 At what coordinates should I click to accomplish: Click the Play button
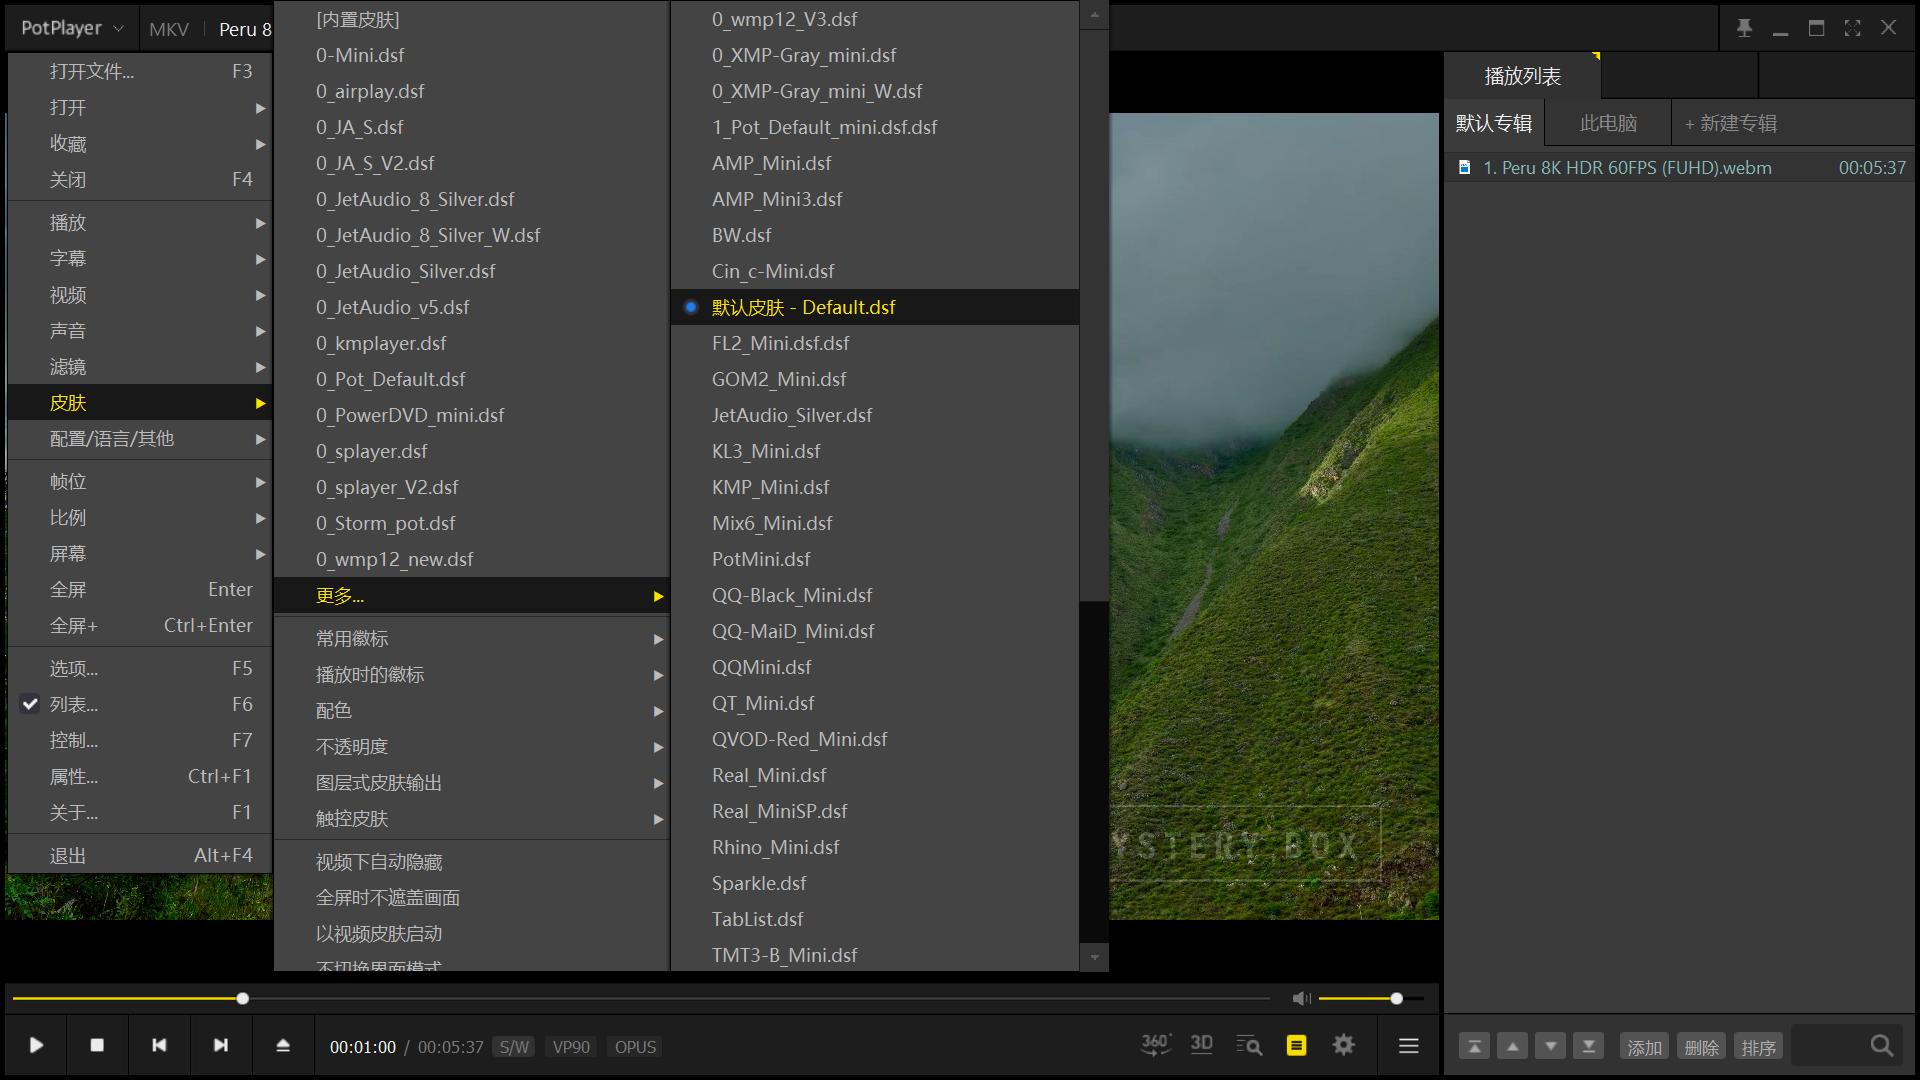point(36,1046)
